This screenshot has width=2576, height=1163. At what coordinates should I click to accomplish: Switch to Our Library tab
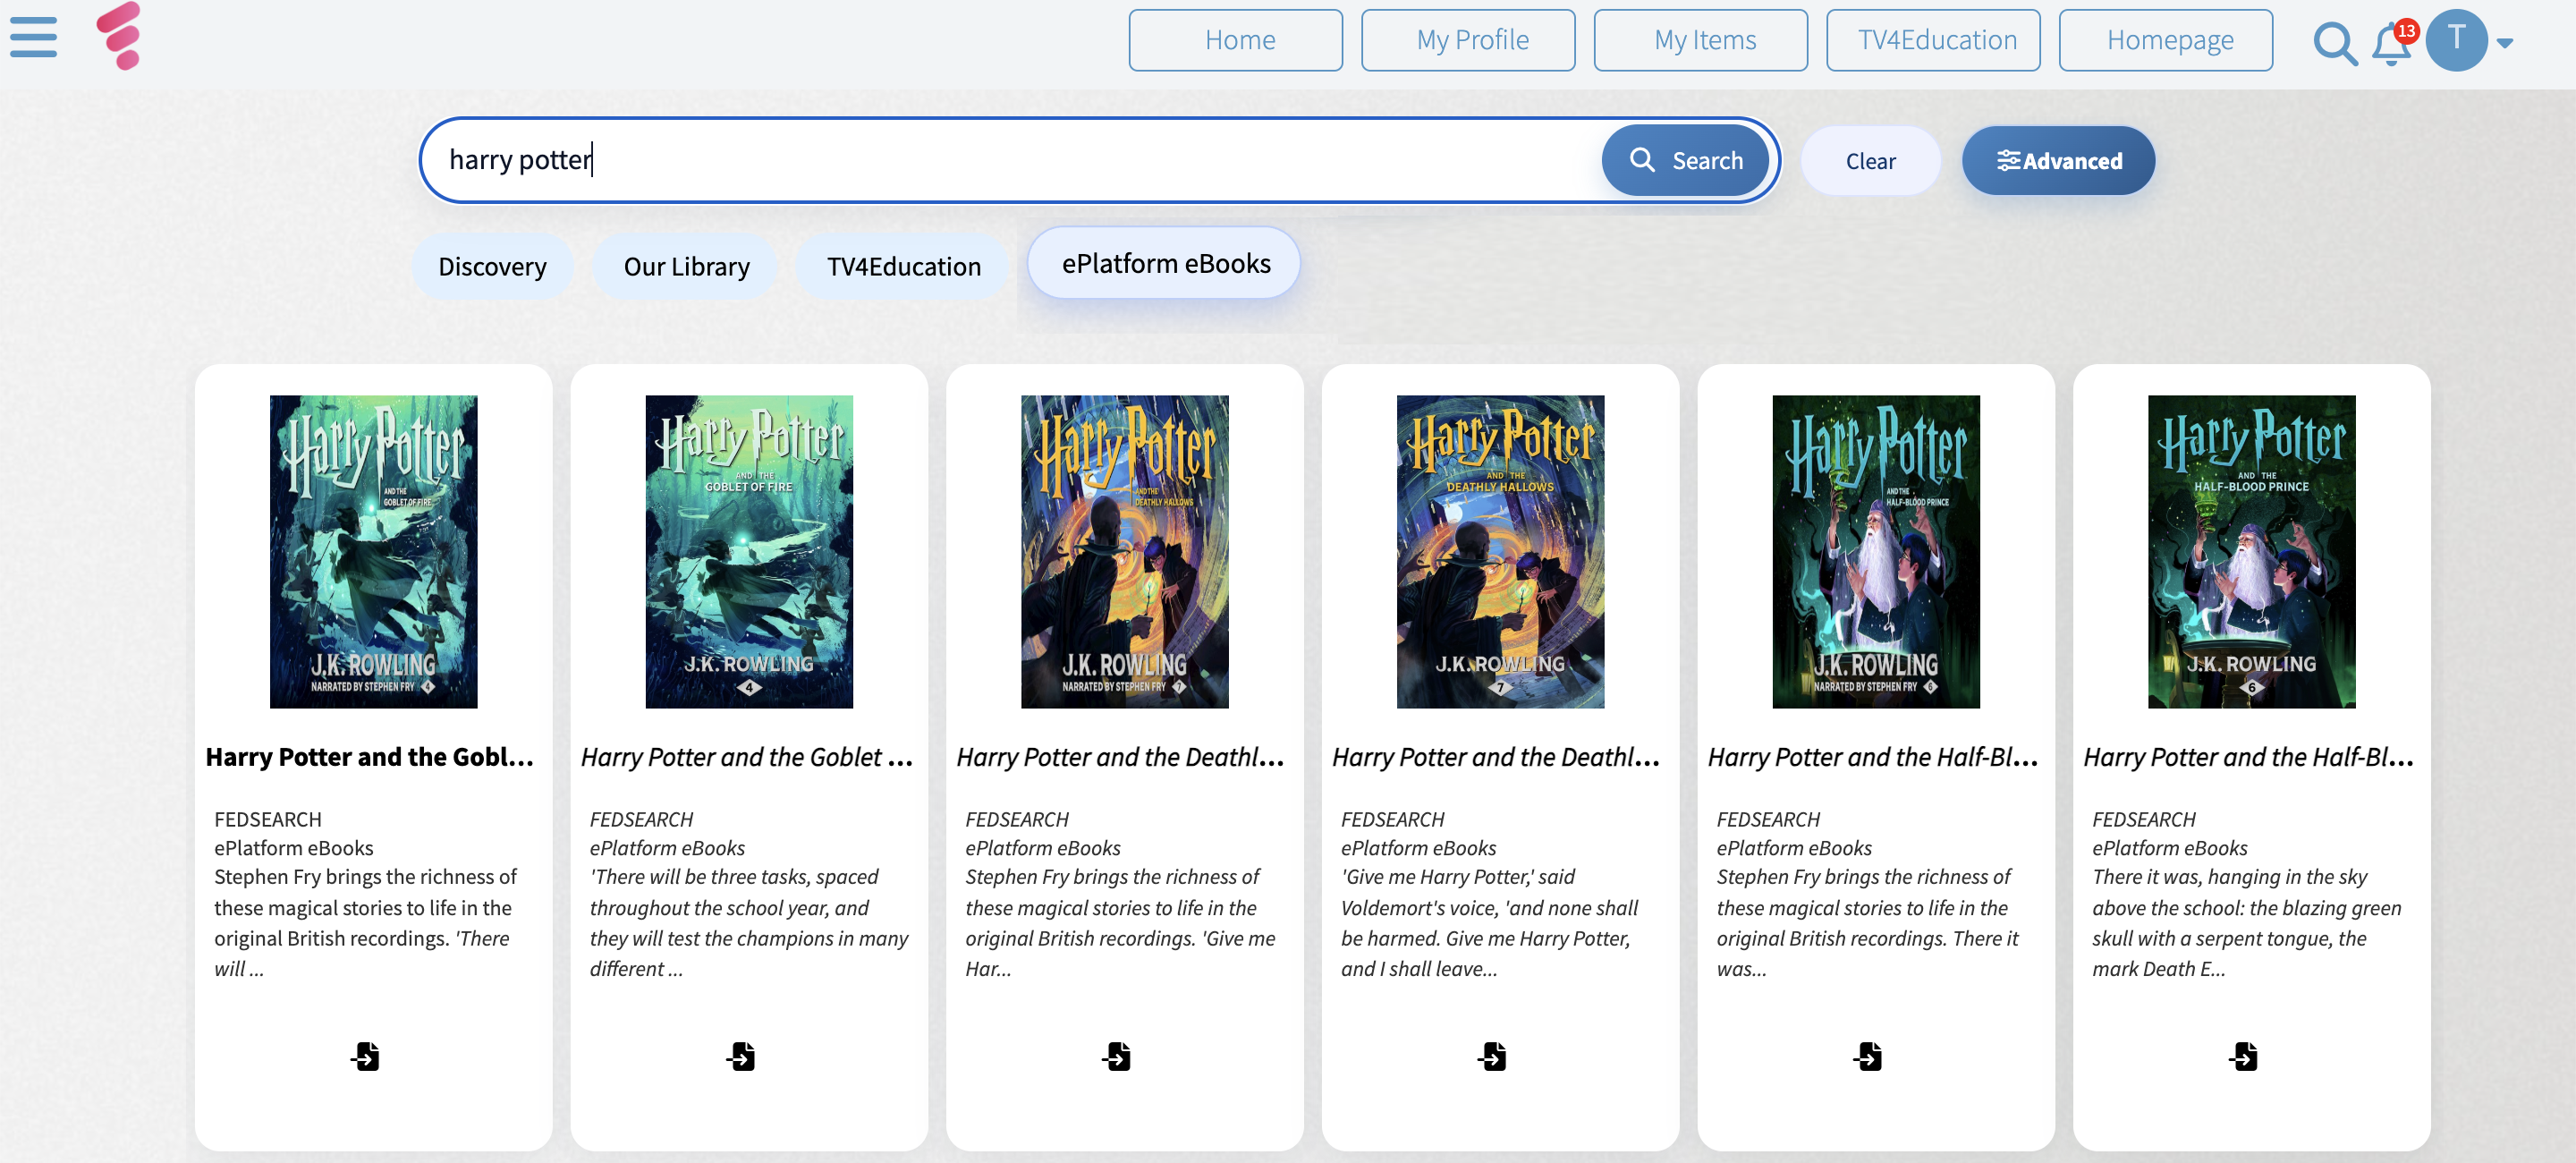(x=686, y=267)
